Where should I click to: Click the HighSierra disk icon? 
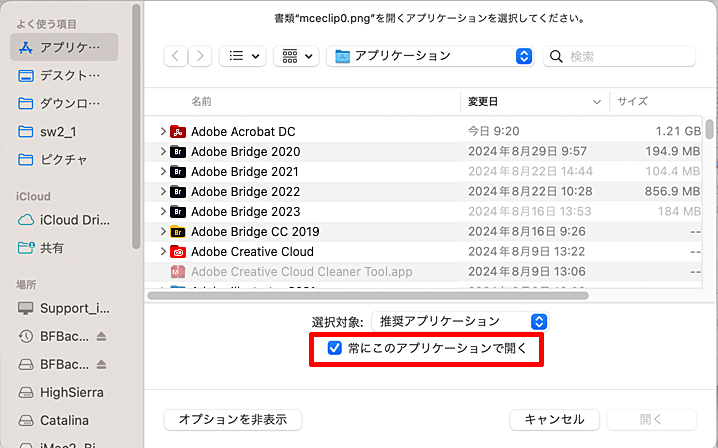(x=26, y=393)
